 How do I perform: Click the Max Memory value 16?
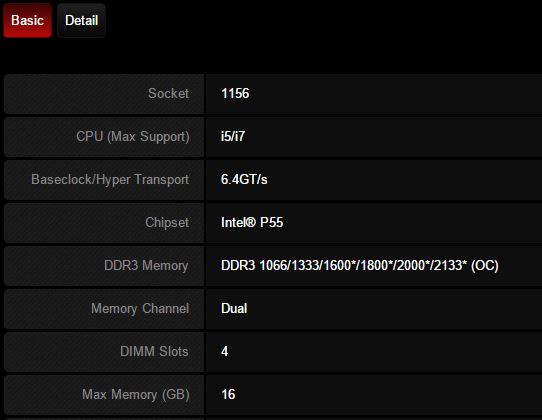228,394
